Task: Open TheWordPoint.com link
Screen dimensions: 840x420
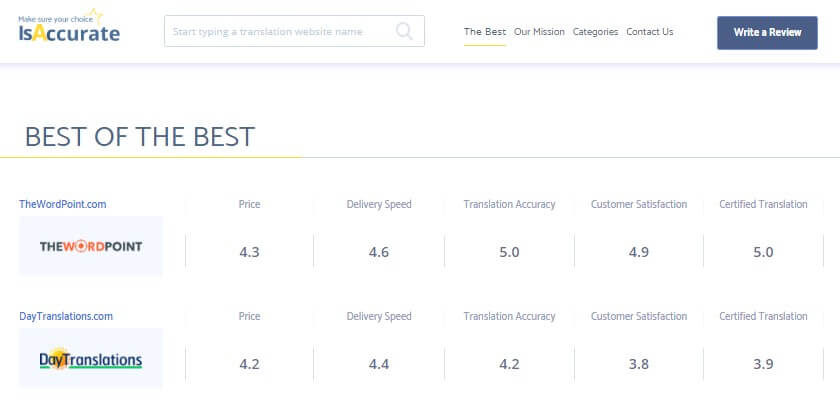Action: click(x=63, y=204)
